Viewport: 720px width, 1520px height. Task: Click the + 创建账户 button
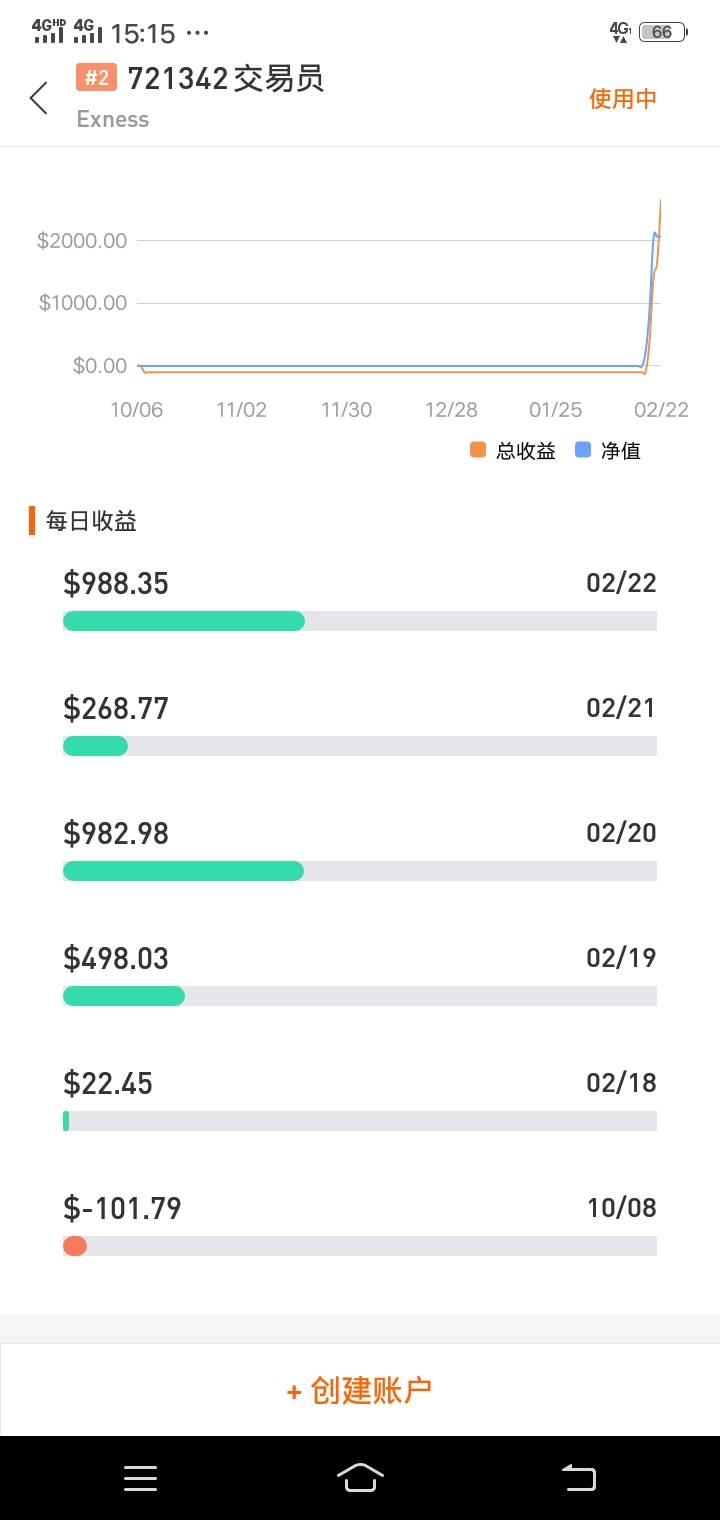click(x=360, y=1390)
